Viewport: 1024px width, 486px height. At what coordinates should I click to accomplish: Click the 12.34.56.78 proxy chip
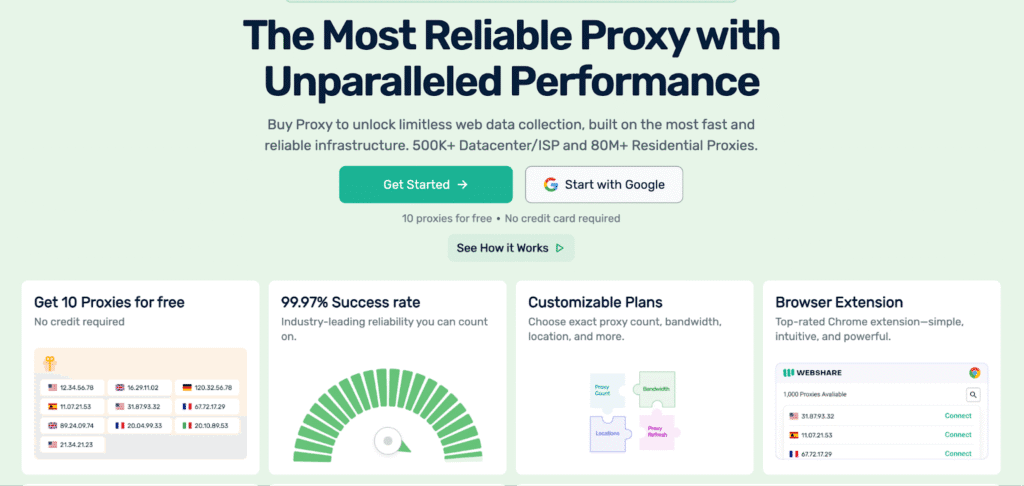[x=72, y=387]
